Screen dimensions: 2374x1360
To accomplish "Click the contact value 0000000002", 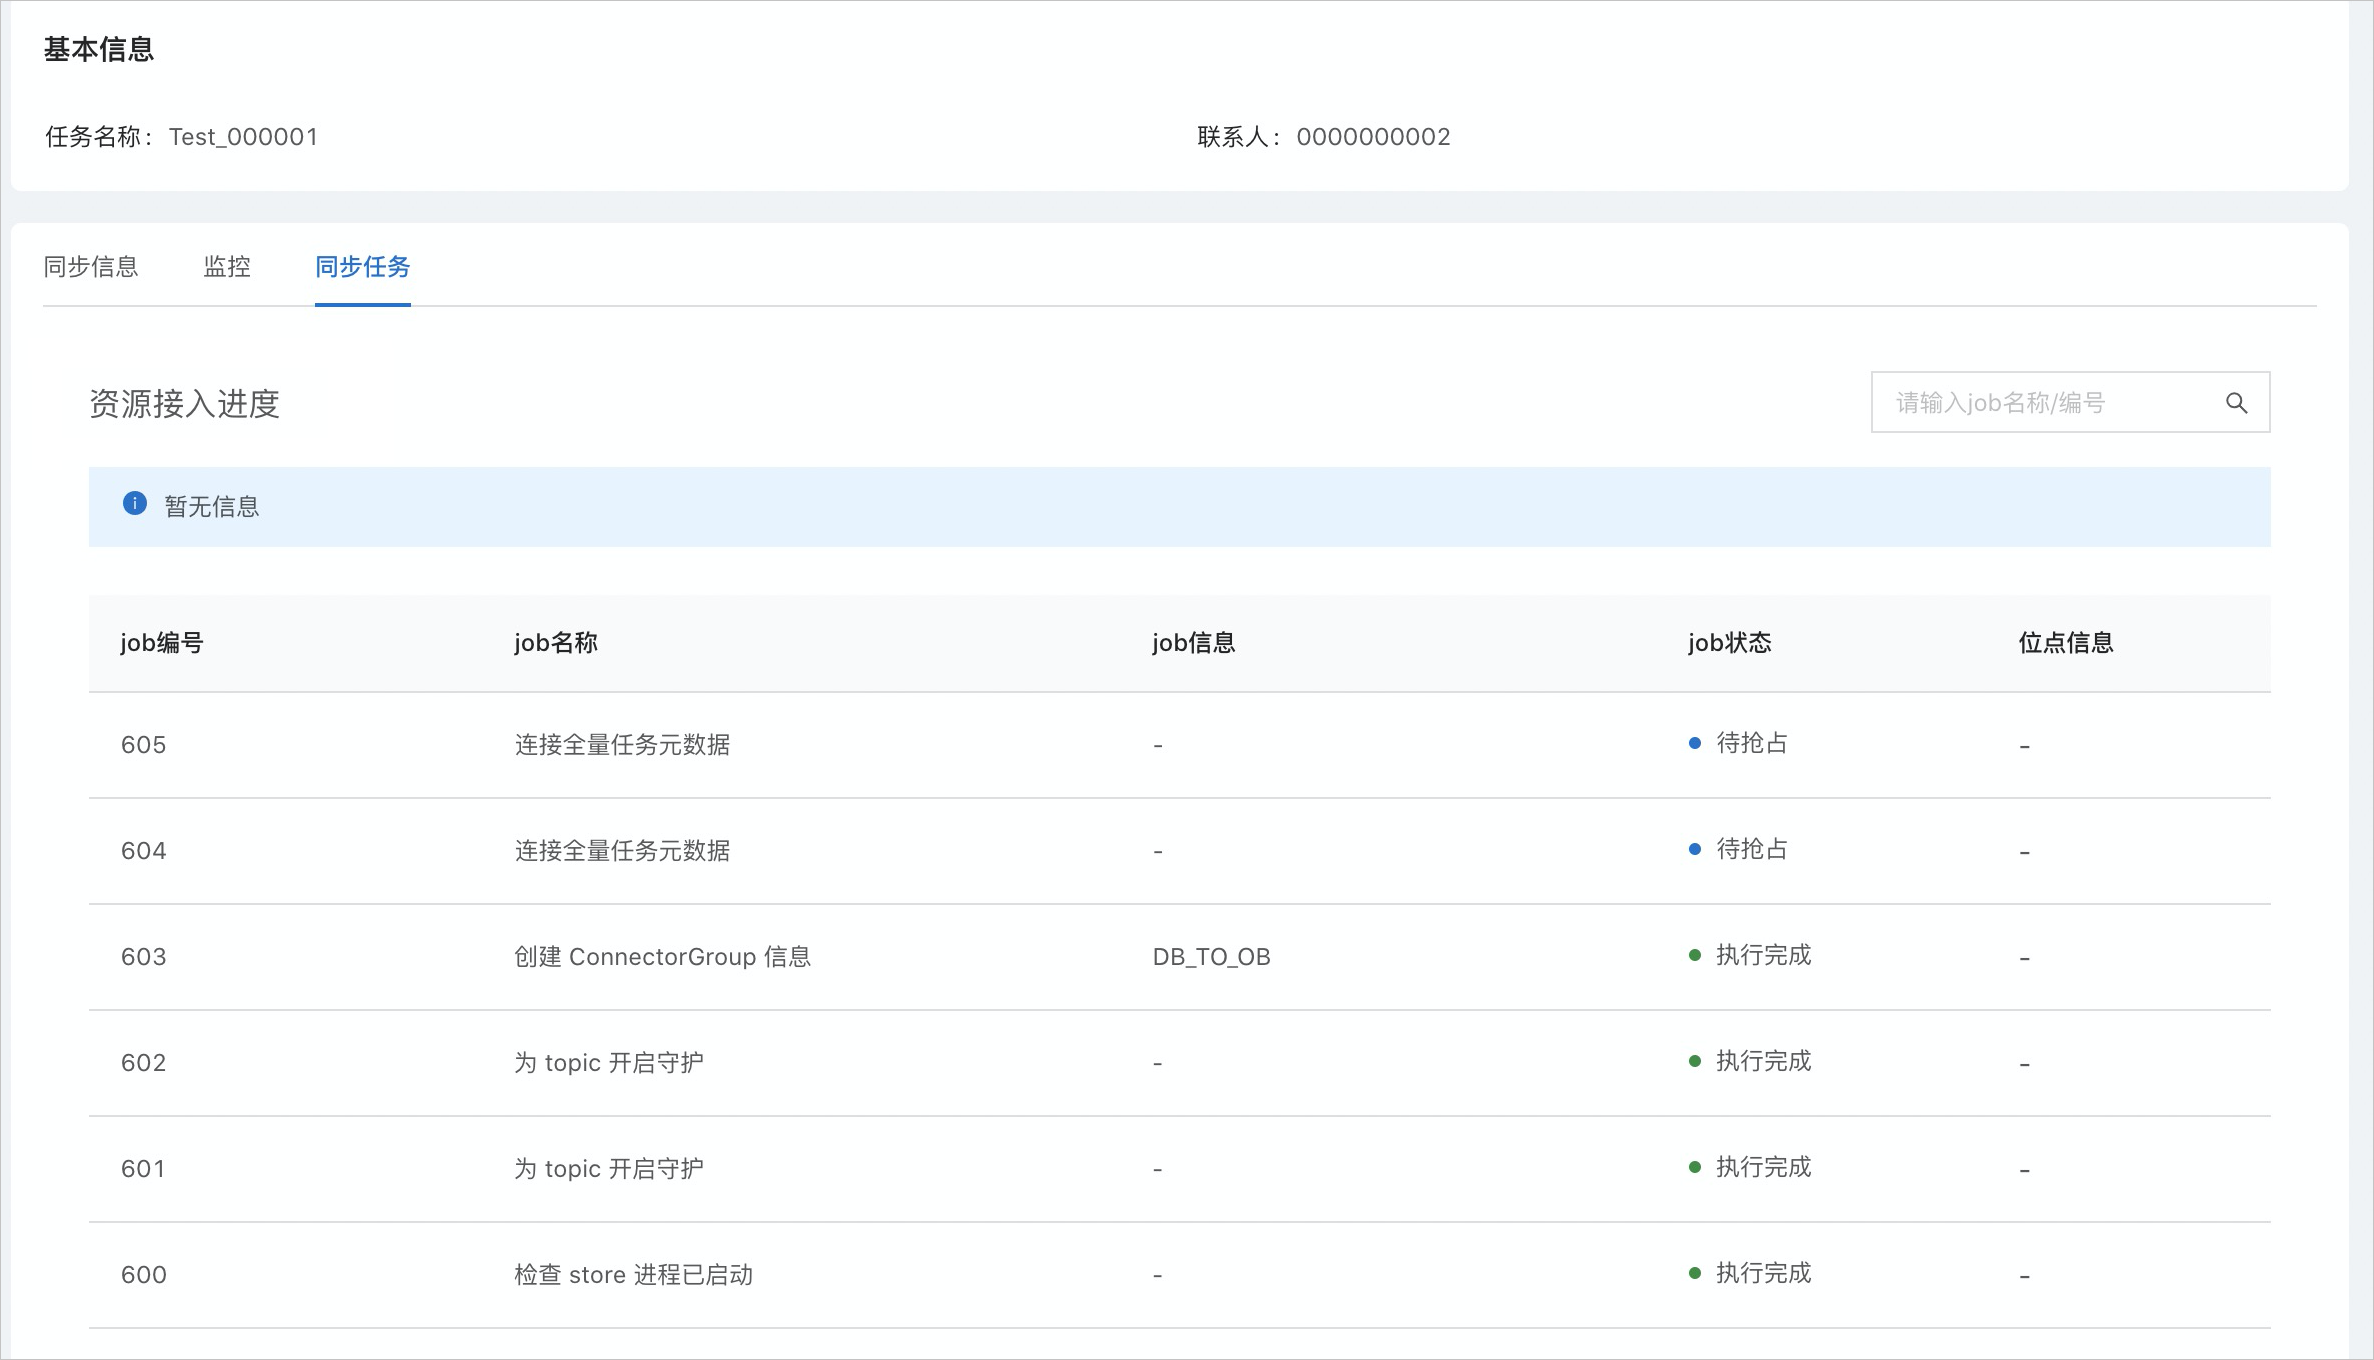I will tap(1373, 137).
